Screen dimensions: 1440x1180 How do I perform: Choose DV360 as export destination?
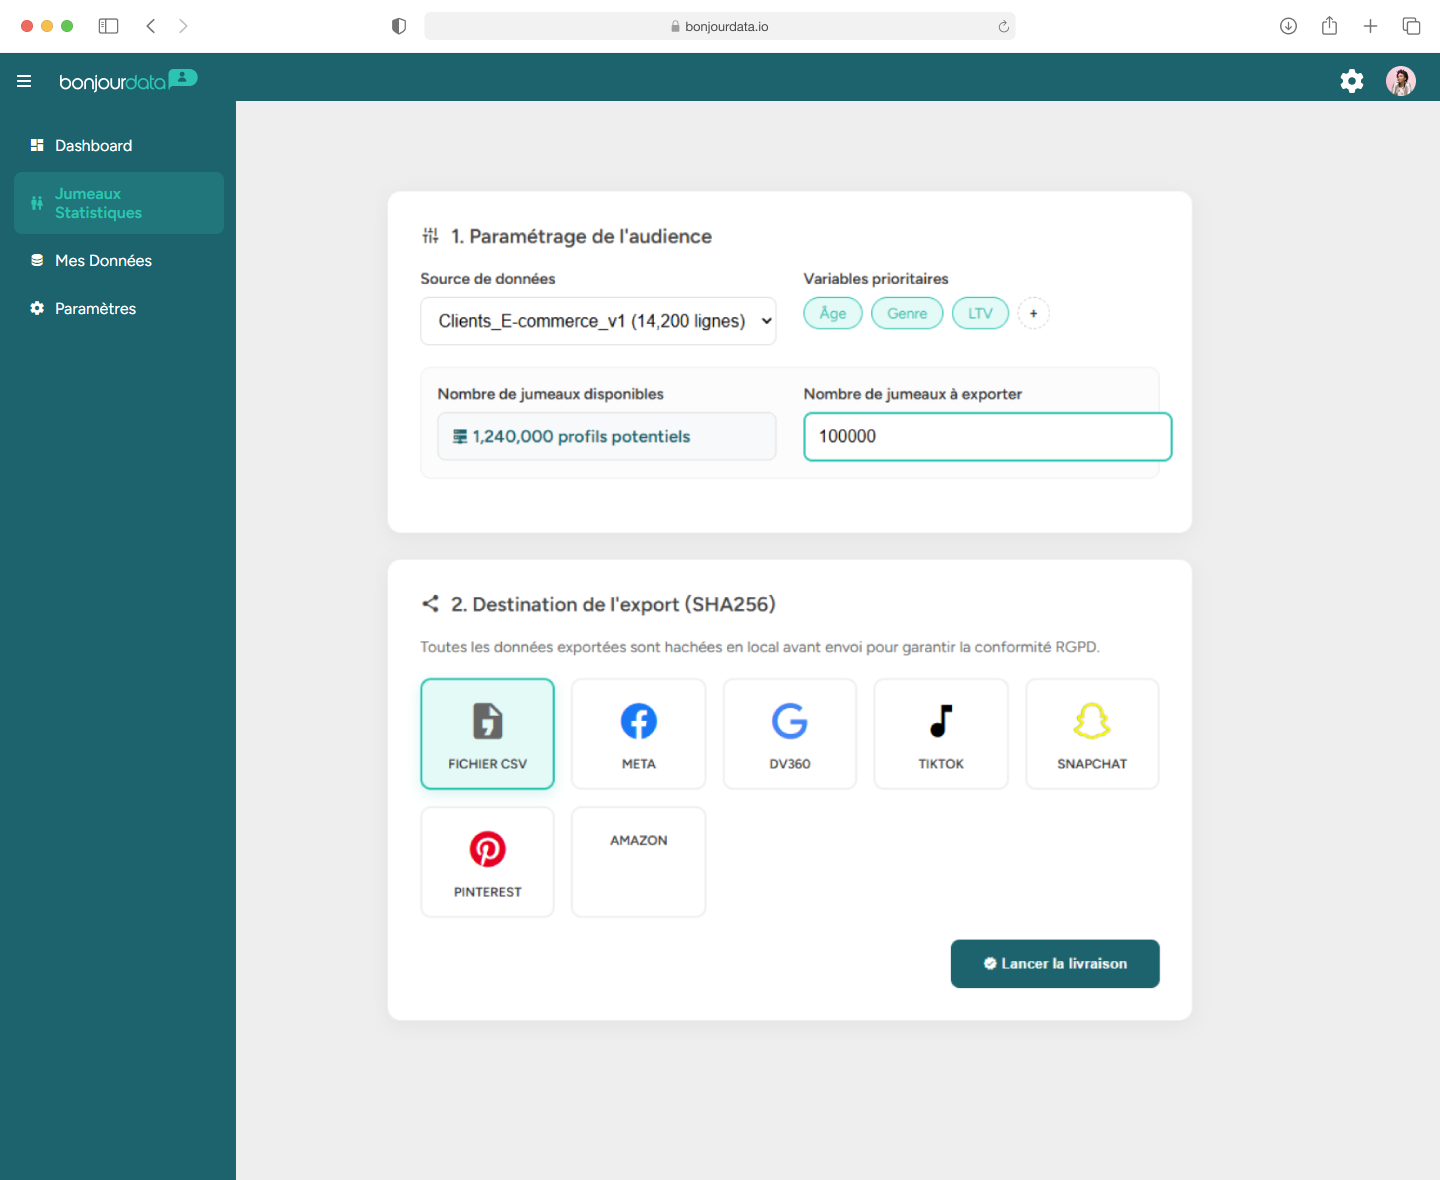point(789,734)
